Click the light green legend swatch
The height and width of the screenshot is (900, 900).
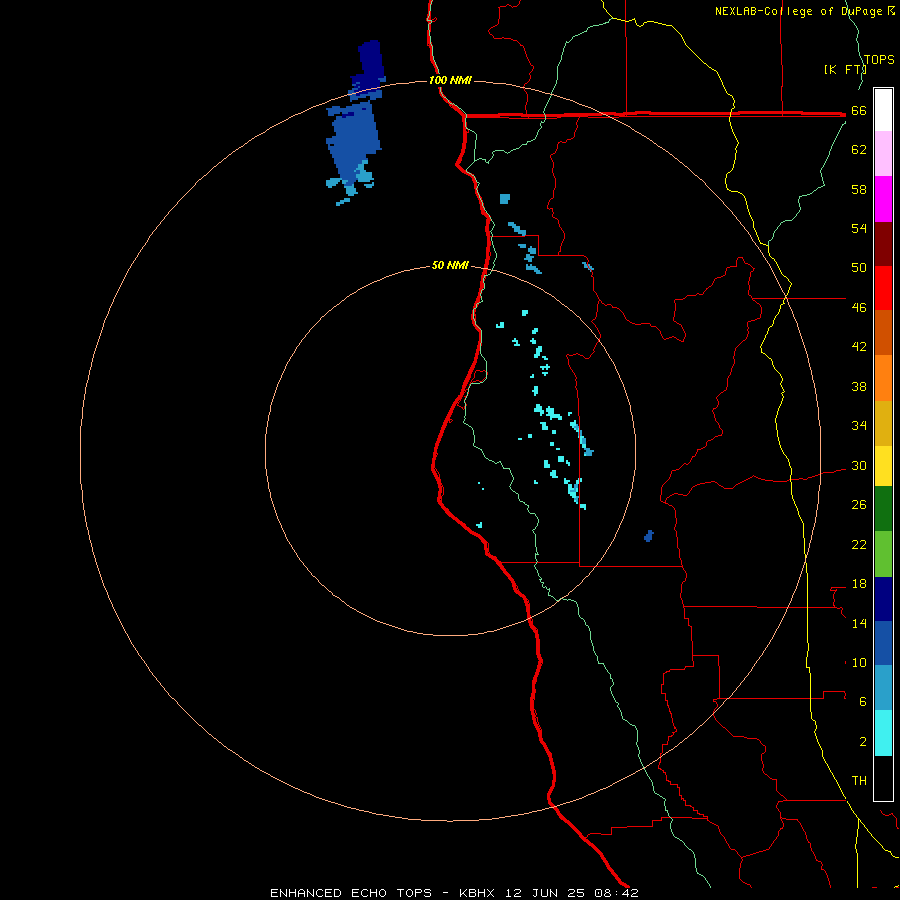tap(883, 554)
